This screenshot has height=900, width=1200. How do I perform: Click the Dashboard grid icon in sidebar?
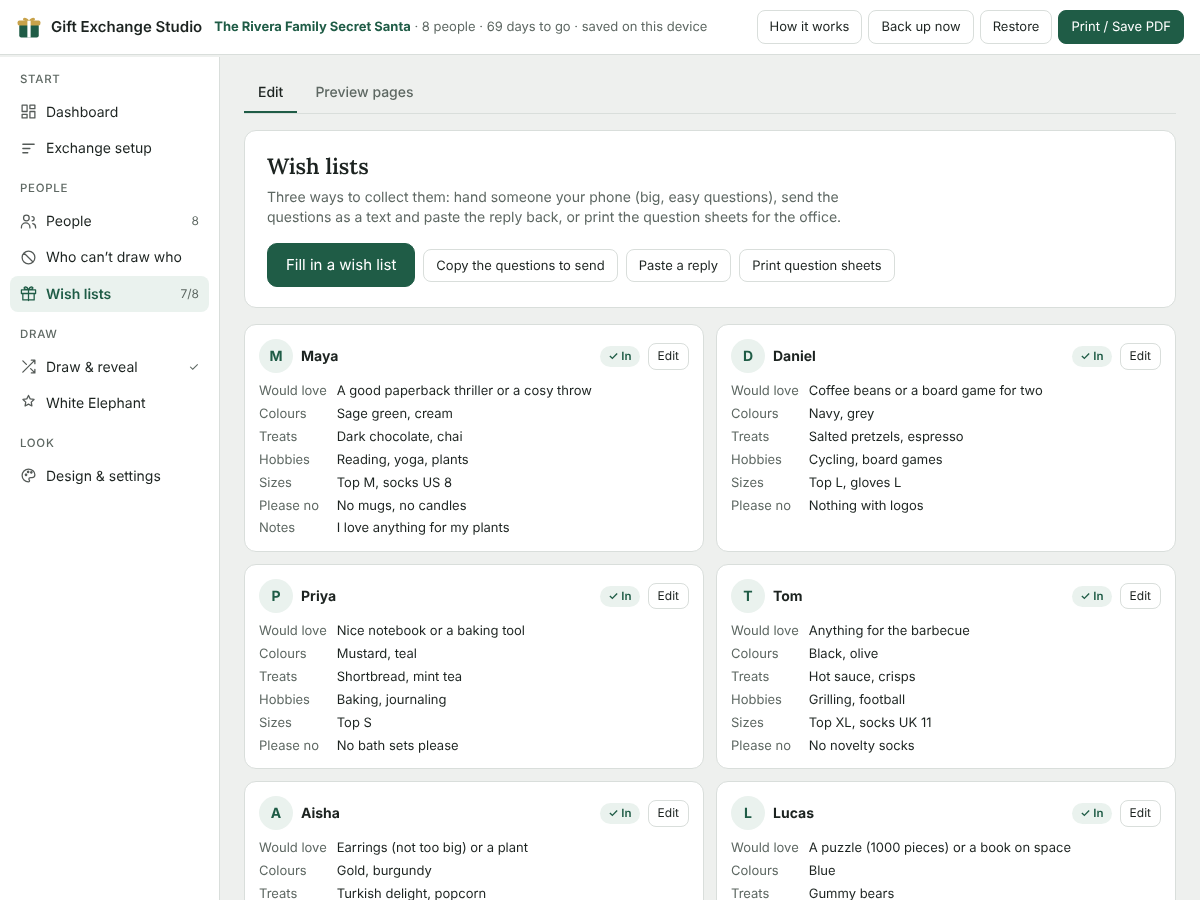pyautogui.click(x=28, y=112)
